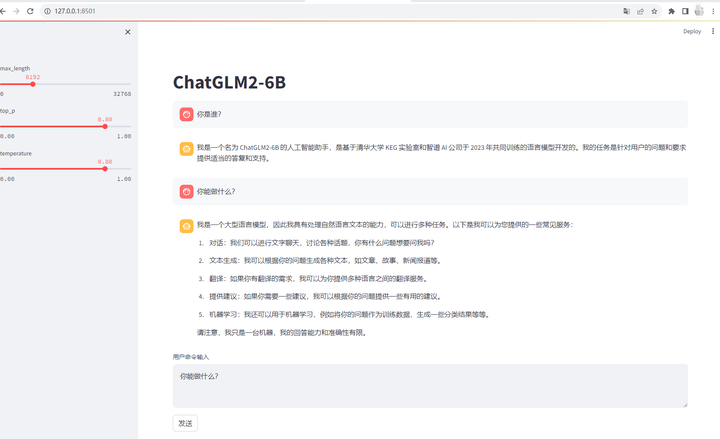Open the browser three-dot menu
This screenshot has width=720, height=439.
click(713, 11)
